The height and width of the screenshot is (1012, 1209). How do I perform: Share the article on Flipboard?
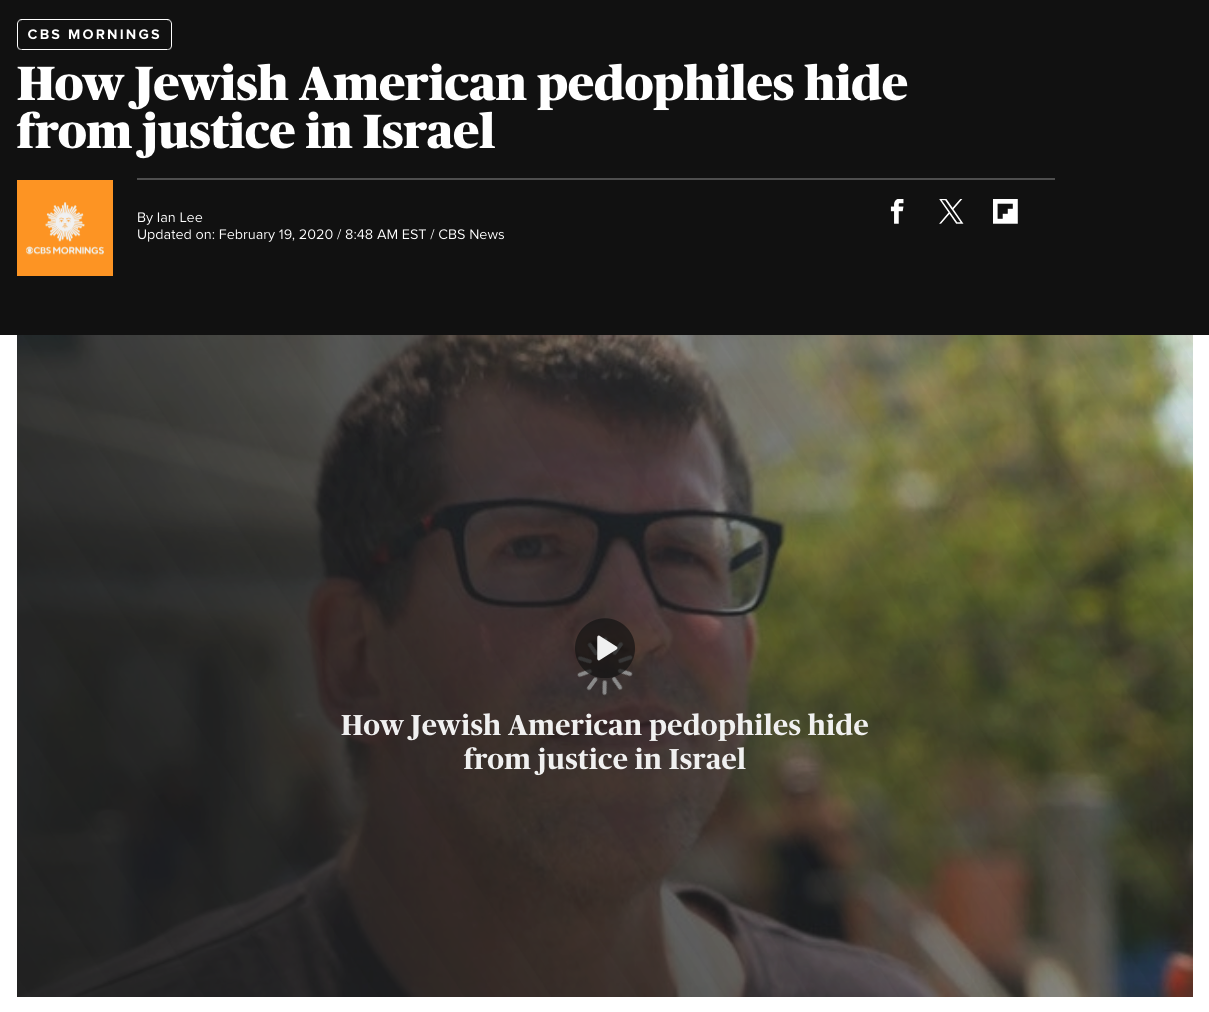tap(1005, 211)
